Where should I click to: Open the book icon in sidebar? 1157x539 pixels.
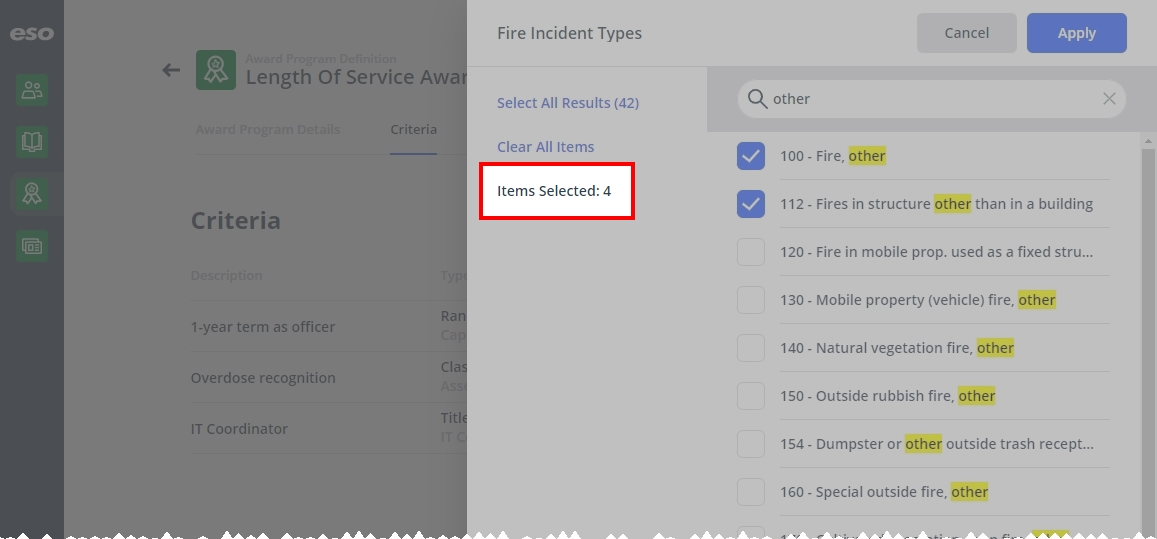tap(32, 142)
